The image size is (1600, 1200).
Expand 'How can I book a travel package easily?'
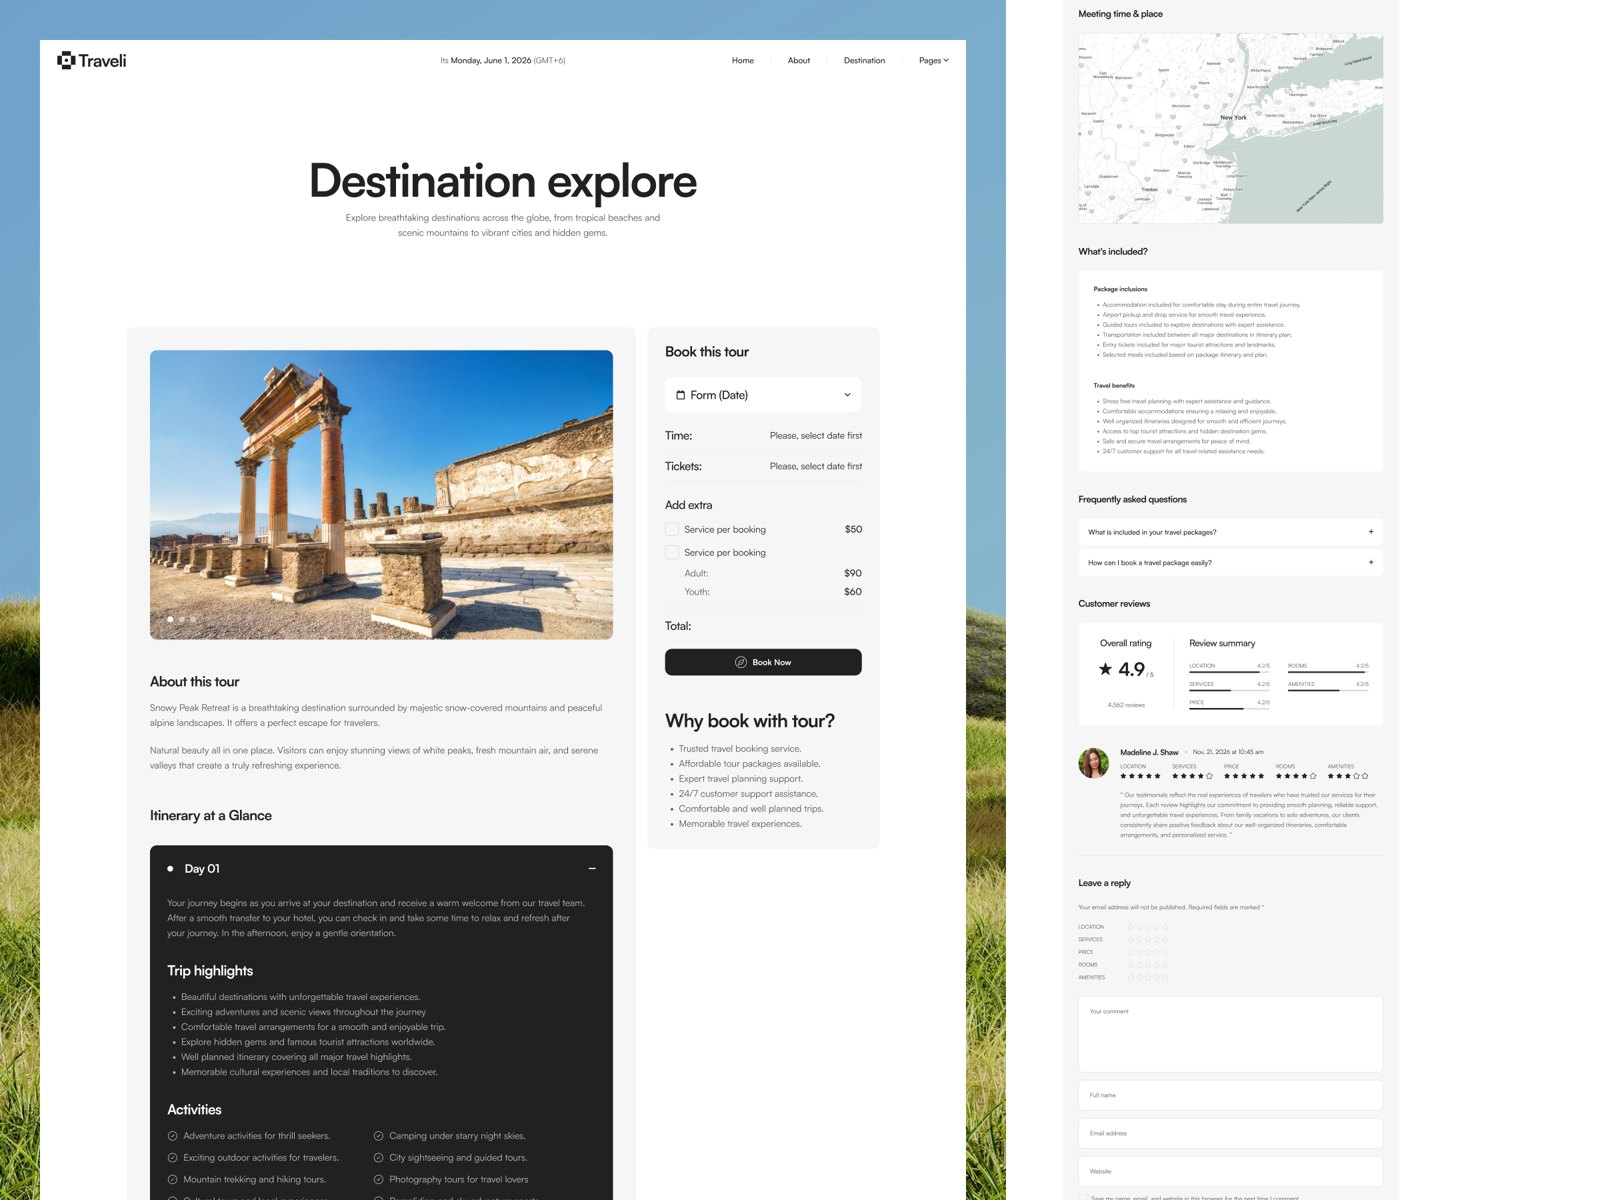click(x=1231, y=563)
